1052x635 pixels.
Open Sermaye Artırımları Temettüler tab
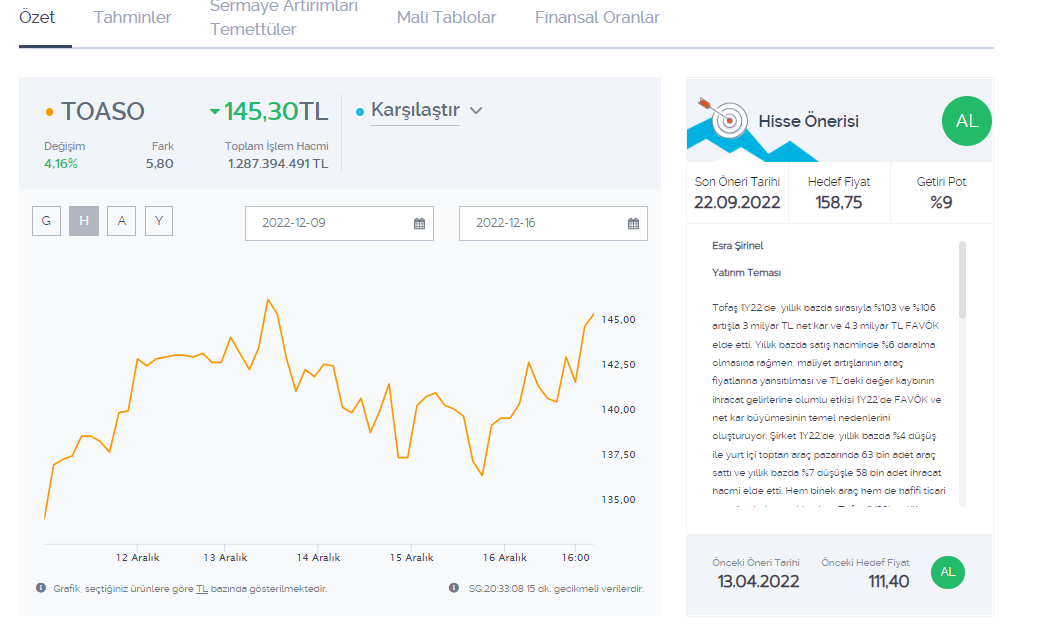point(284,18)
